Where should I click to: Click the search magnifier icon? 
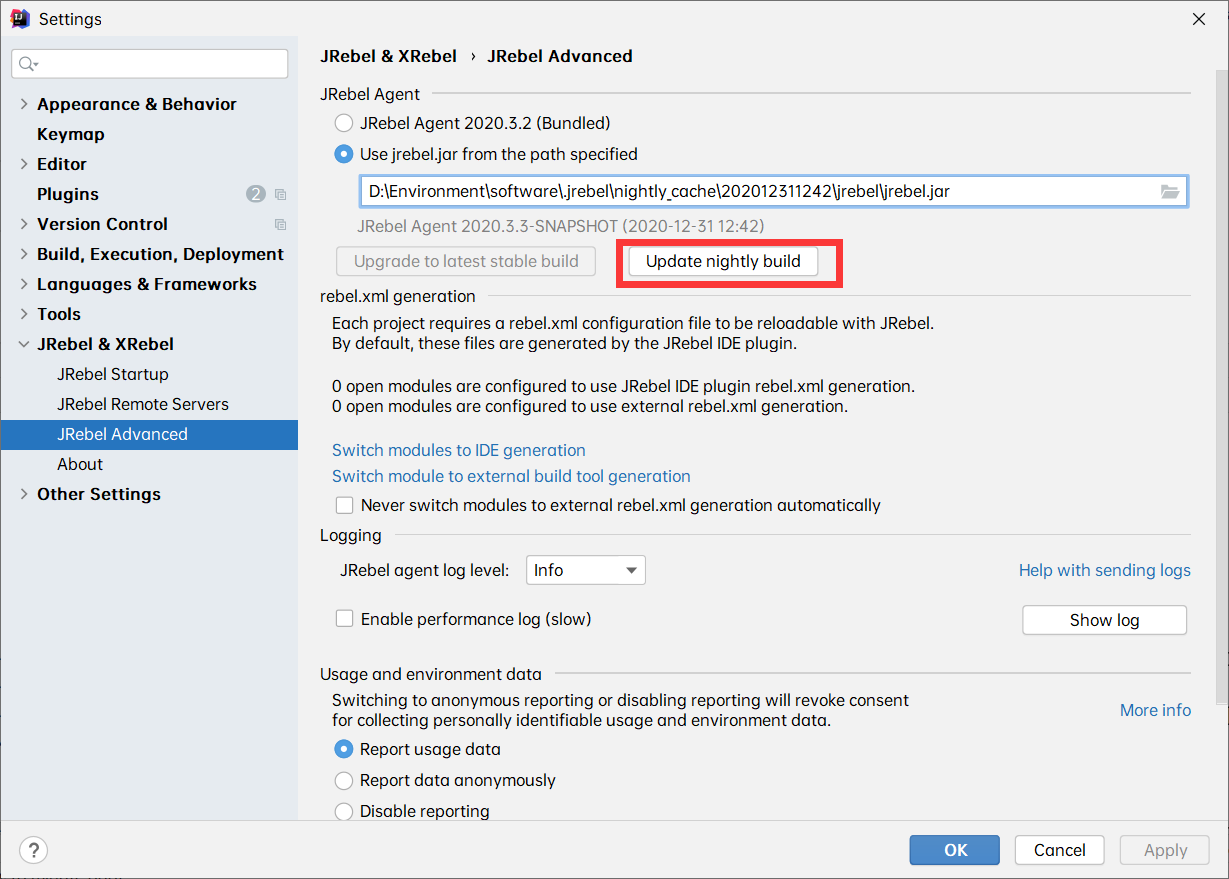pos(27,64)
